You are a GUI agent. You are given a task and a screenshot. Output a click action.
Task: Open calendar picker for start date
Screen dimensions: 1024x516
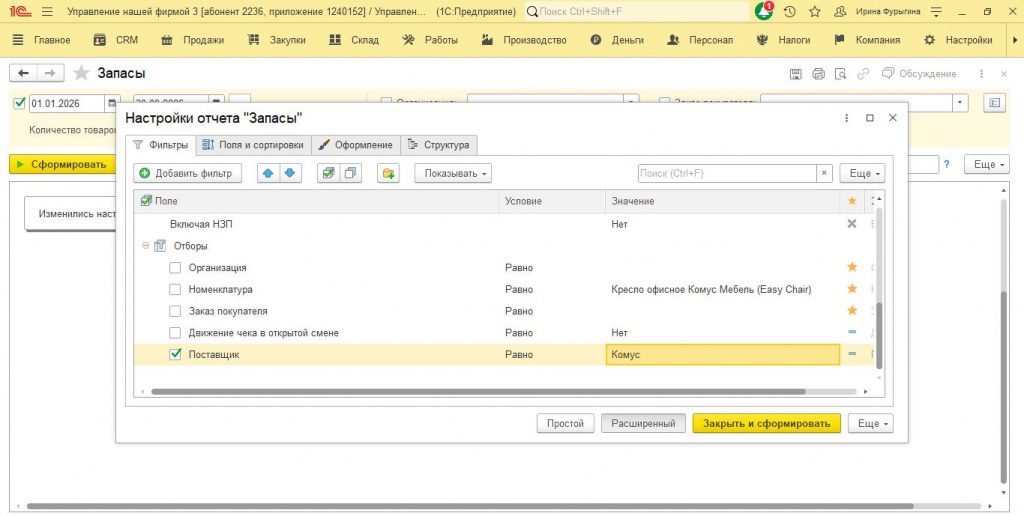[112, 103]
